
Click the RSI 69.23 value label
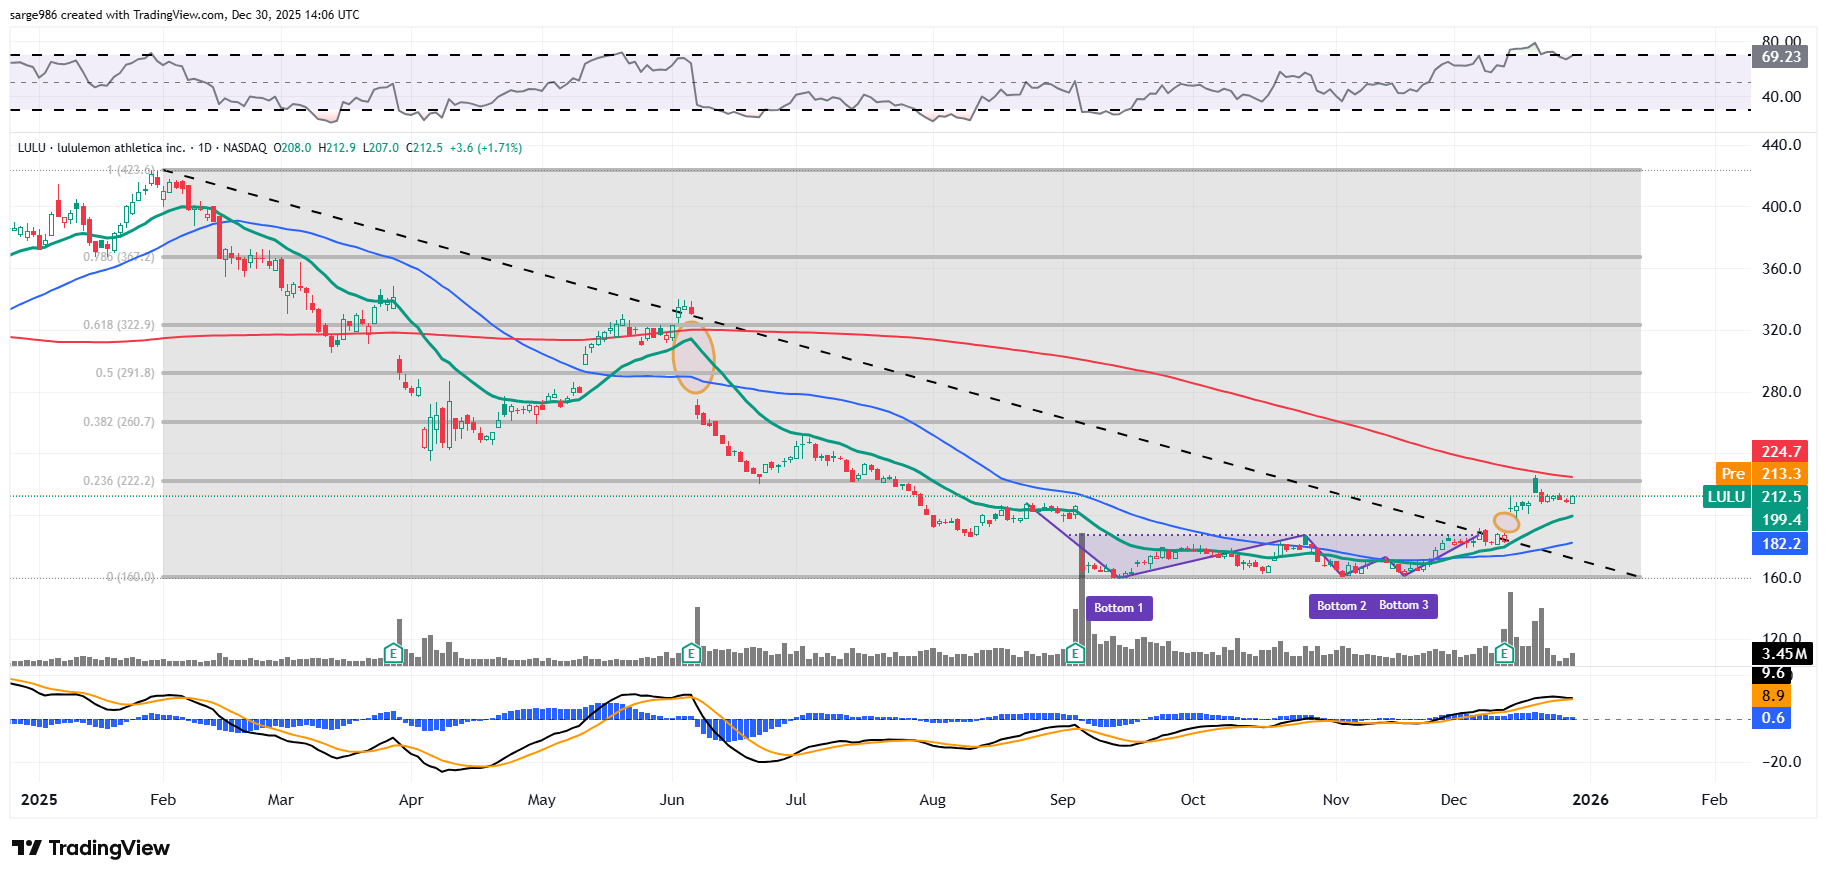[x=1780, y=57]
